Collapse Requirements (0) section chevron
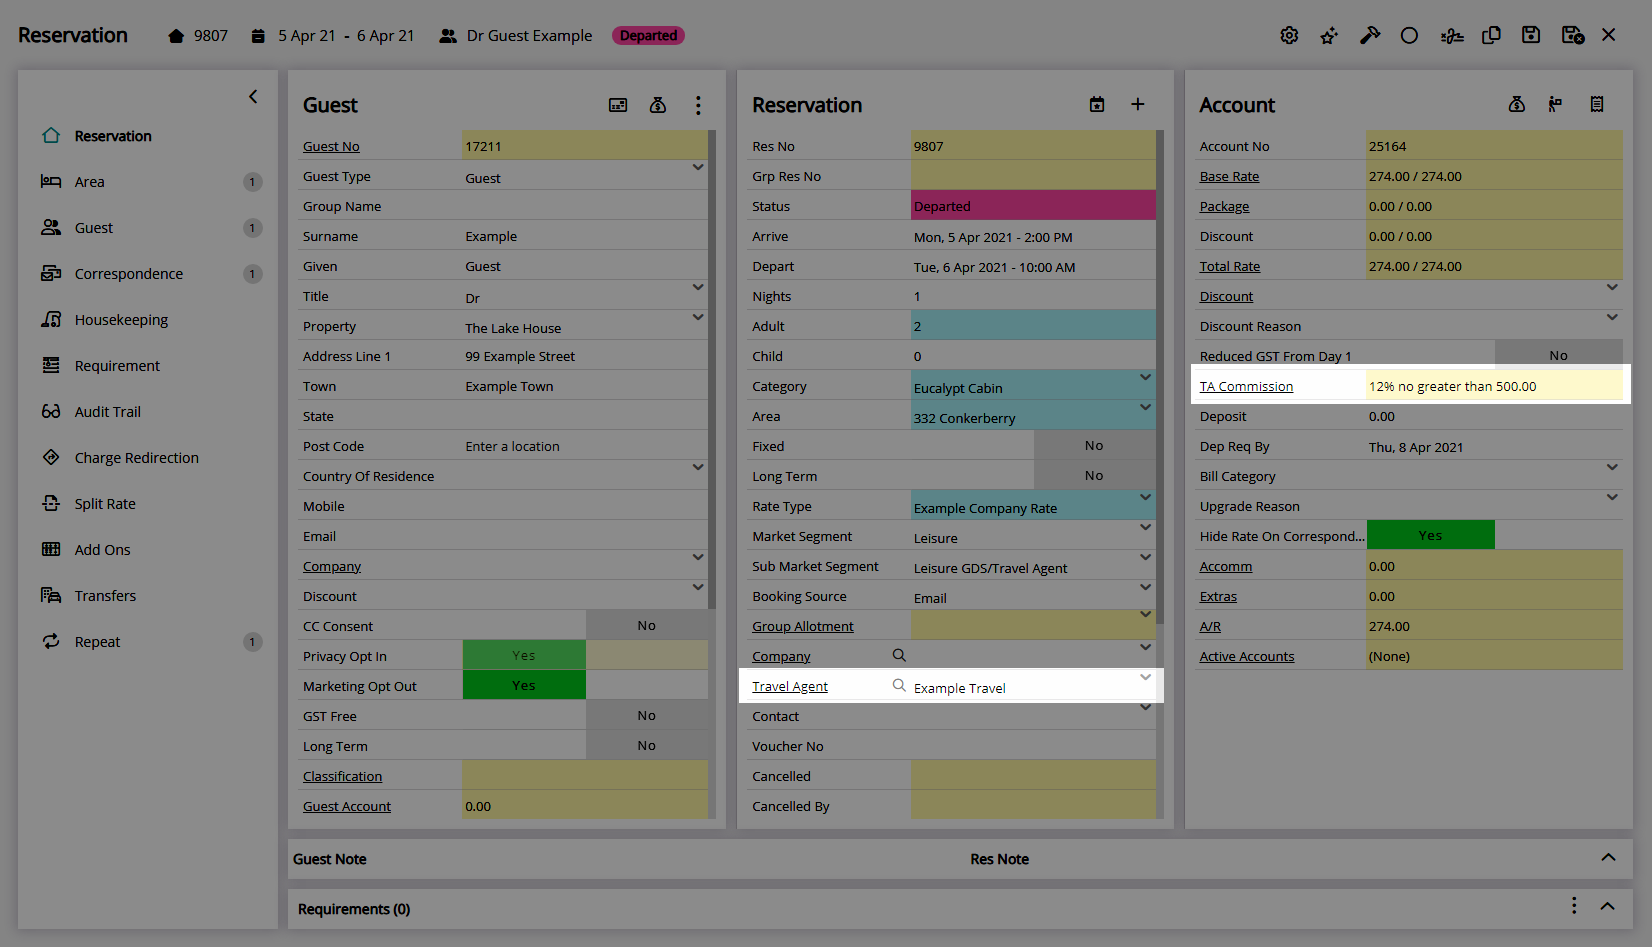 (x=1608, y=906)
